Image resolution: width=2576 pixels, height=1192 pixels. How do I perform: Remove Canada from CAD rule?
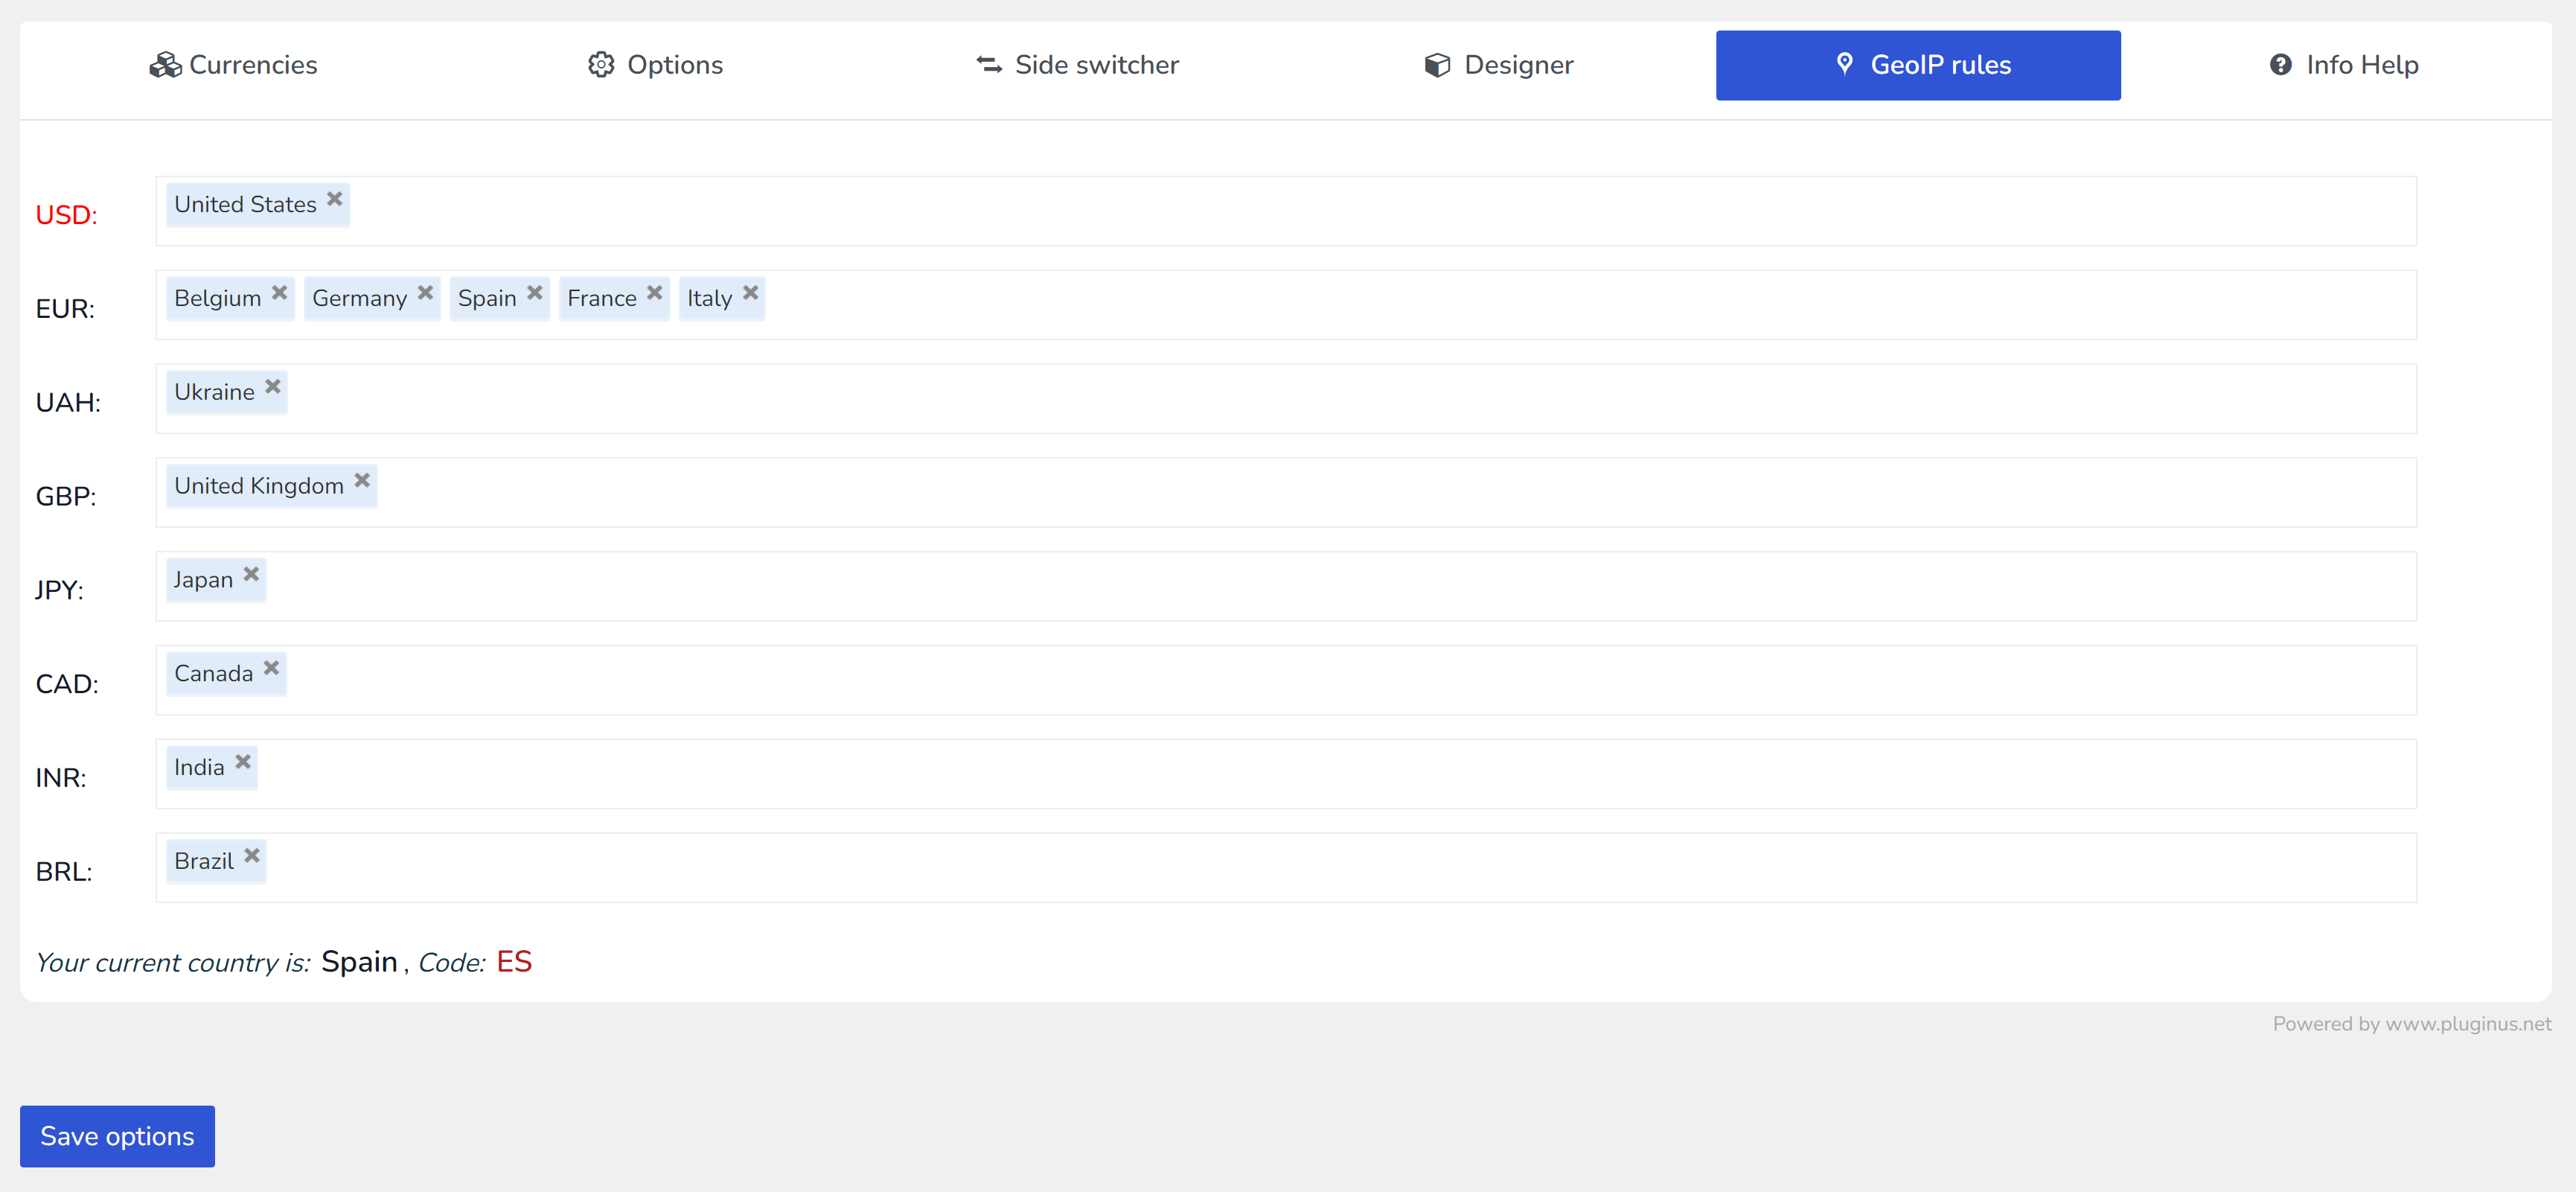click(x=271, y=668)
